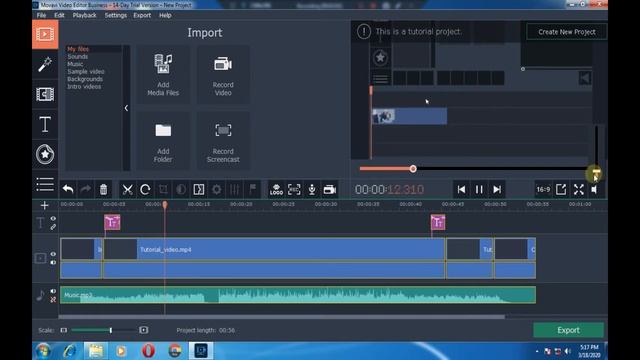640x360 pixels.
Task: Open the More tools list icon
Action: [45, 184]
